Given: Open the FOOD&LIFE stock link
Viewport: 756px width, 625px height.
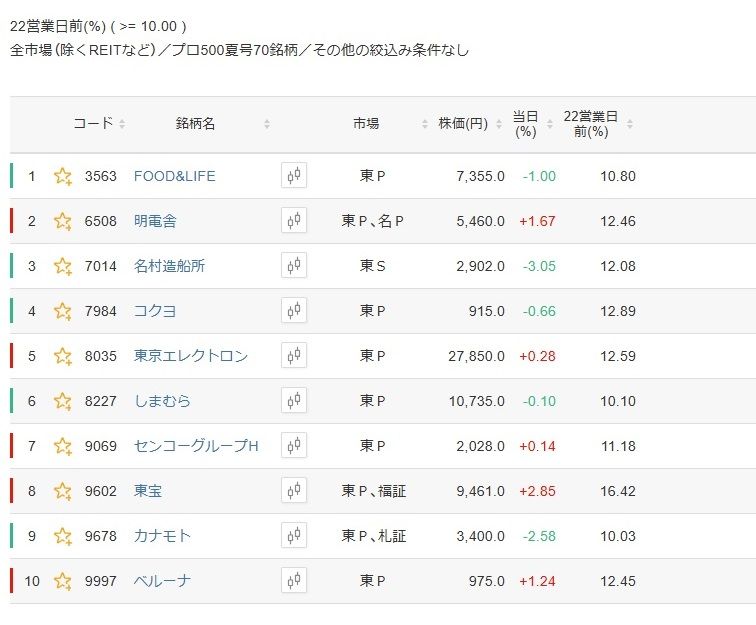Looking at the screenshot, I should [x=175, y=176].
